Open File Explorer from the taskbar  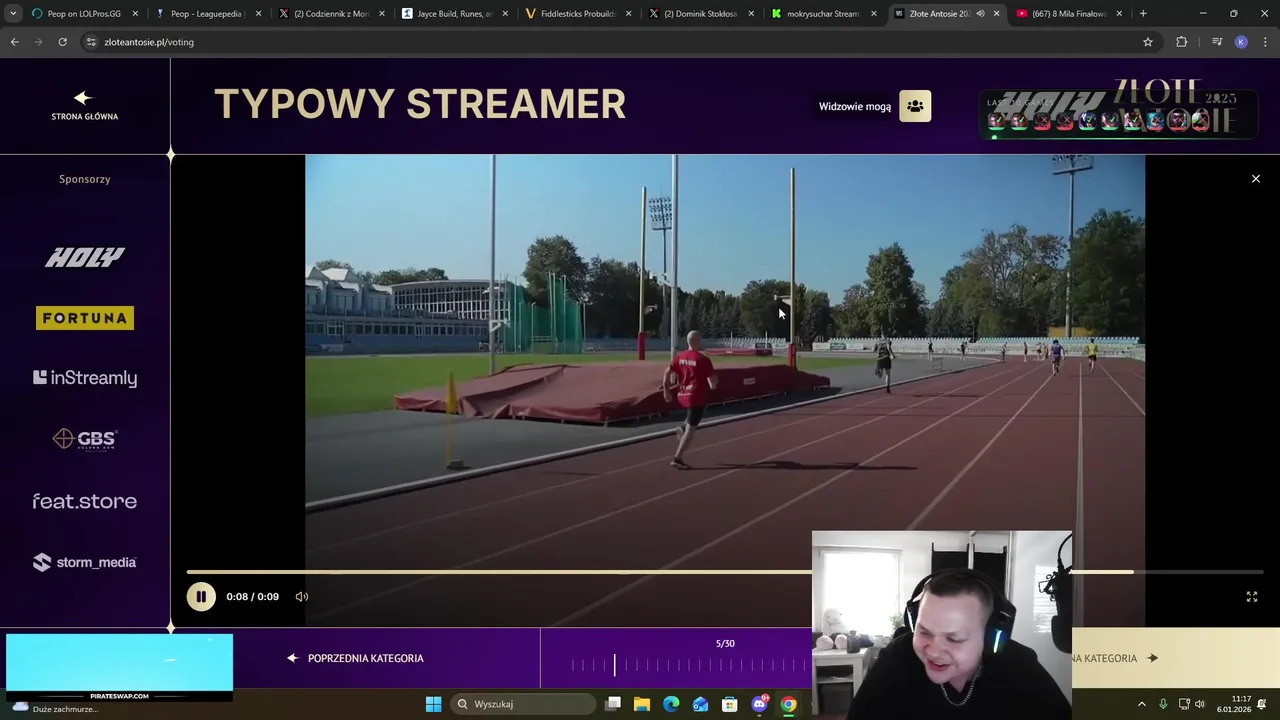[x=642, y=704]
